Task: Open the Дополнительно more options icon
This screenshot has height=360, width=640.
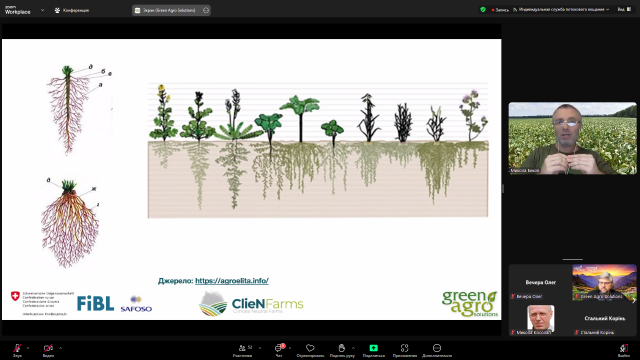Action: pyautogui.click(x=437, y=348)
